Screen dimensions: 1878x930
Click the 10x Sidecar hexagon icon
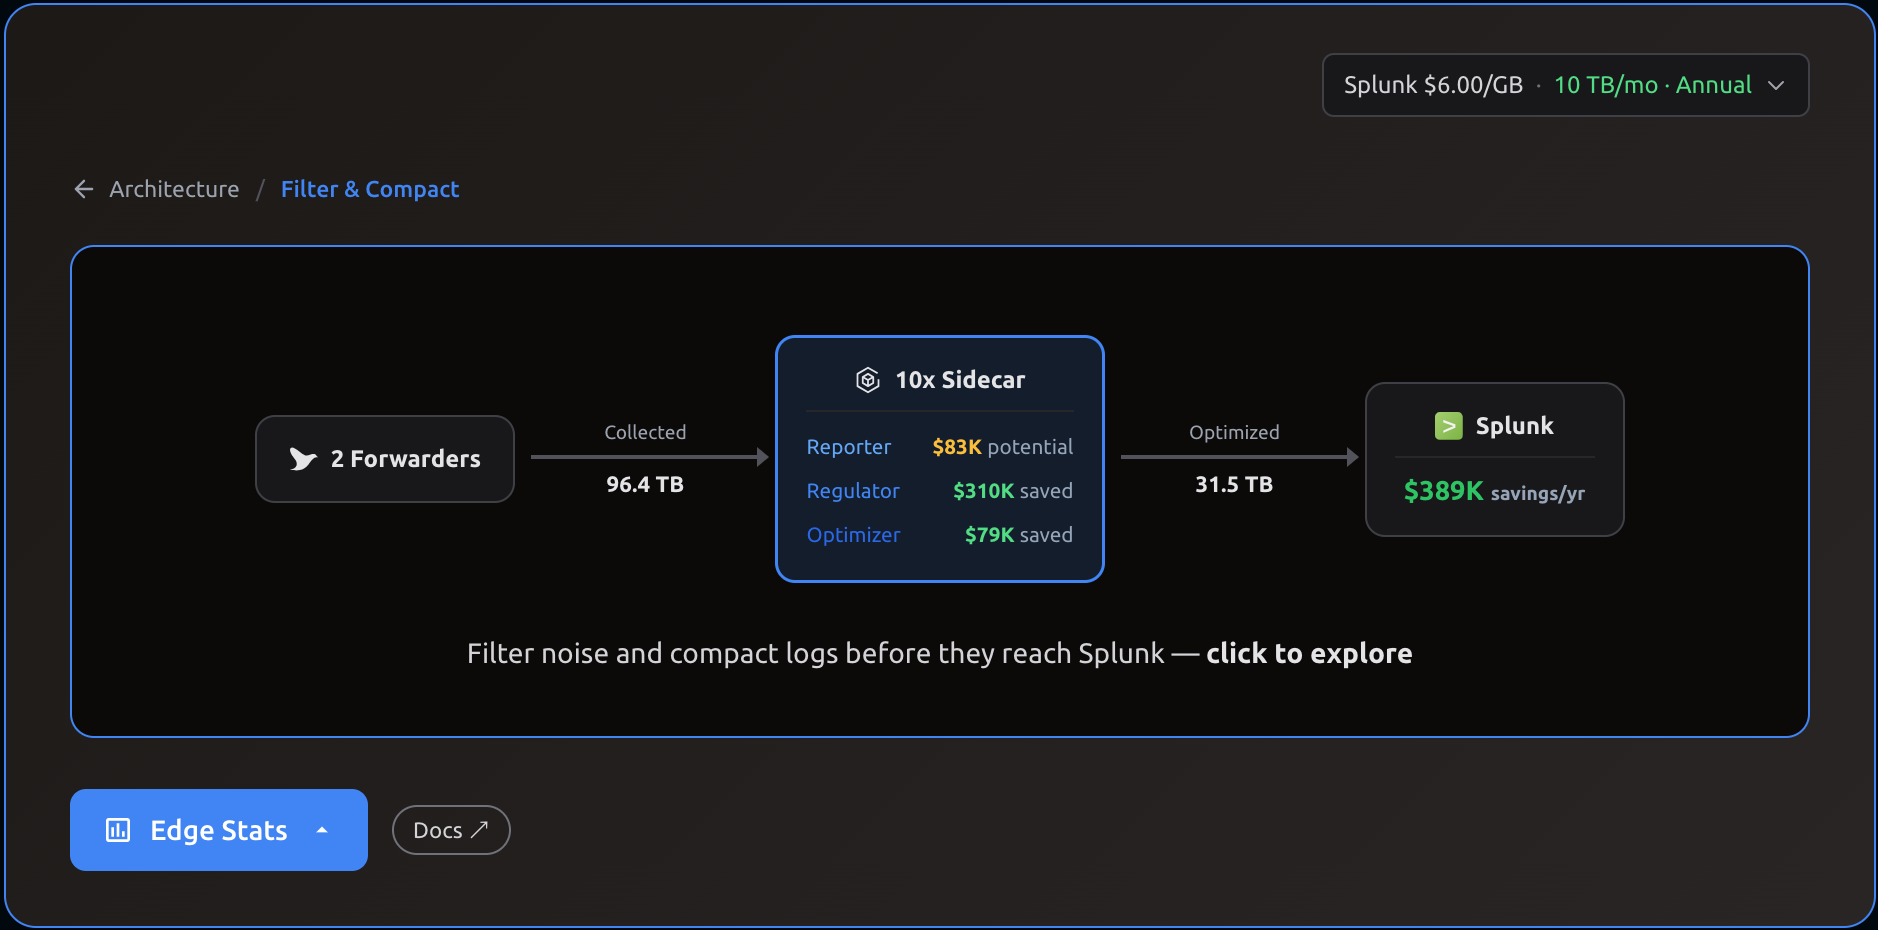[867, 380]
